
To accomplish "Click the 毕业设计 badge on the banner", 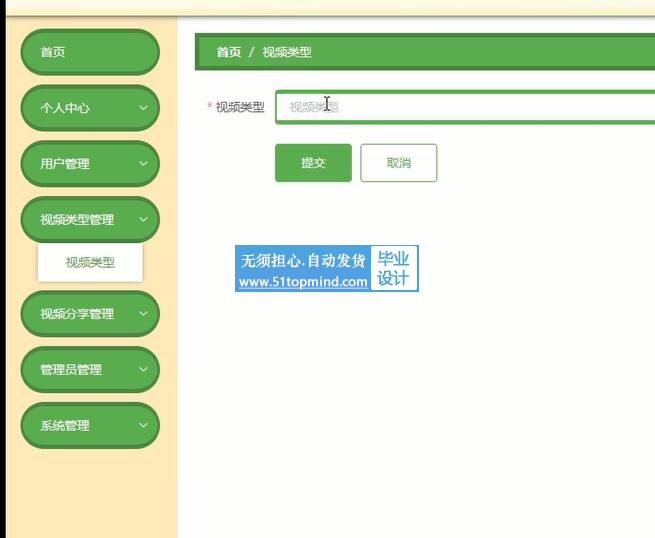I will click(x=394, y=268).
